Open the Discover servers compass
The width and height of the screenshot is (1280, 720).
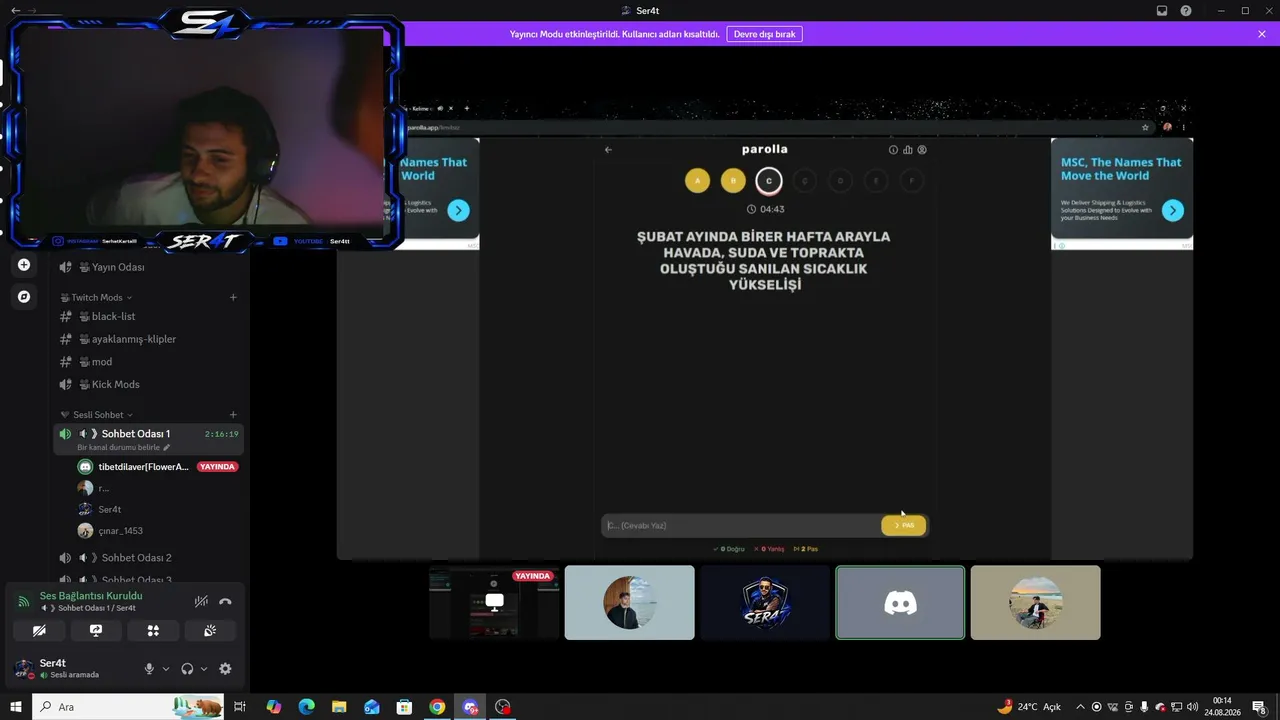point(24,297)
